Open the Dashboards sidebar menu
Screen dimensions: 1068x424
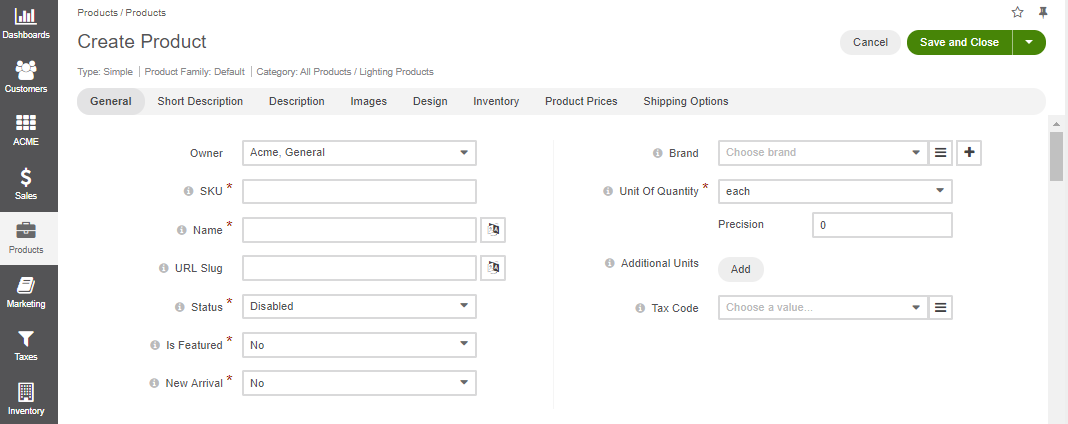[x=26, y=23]
